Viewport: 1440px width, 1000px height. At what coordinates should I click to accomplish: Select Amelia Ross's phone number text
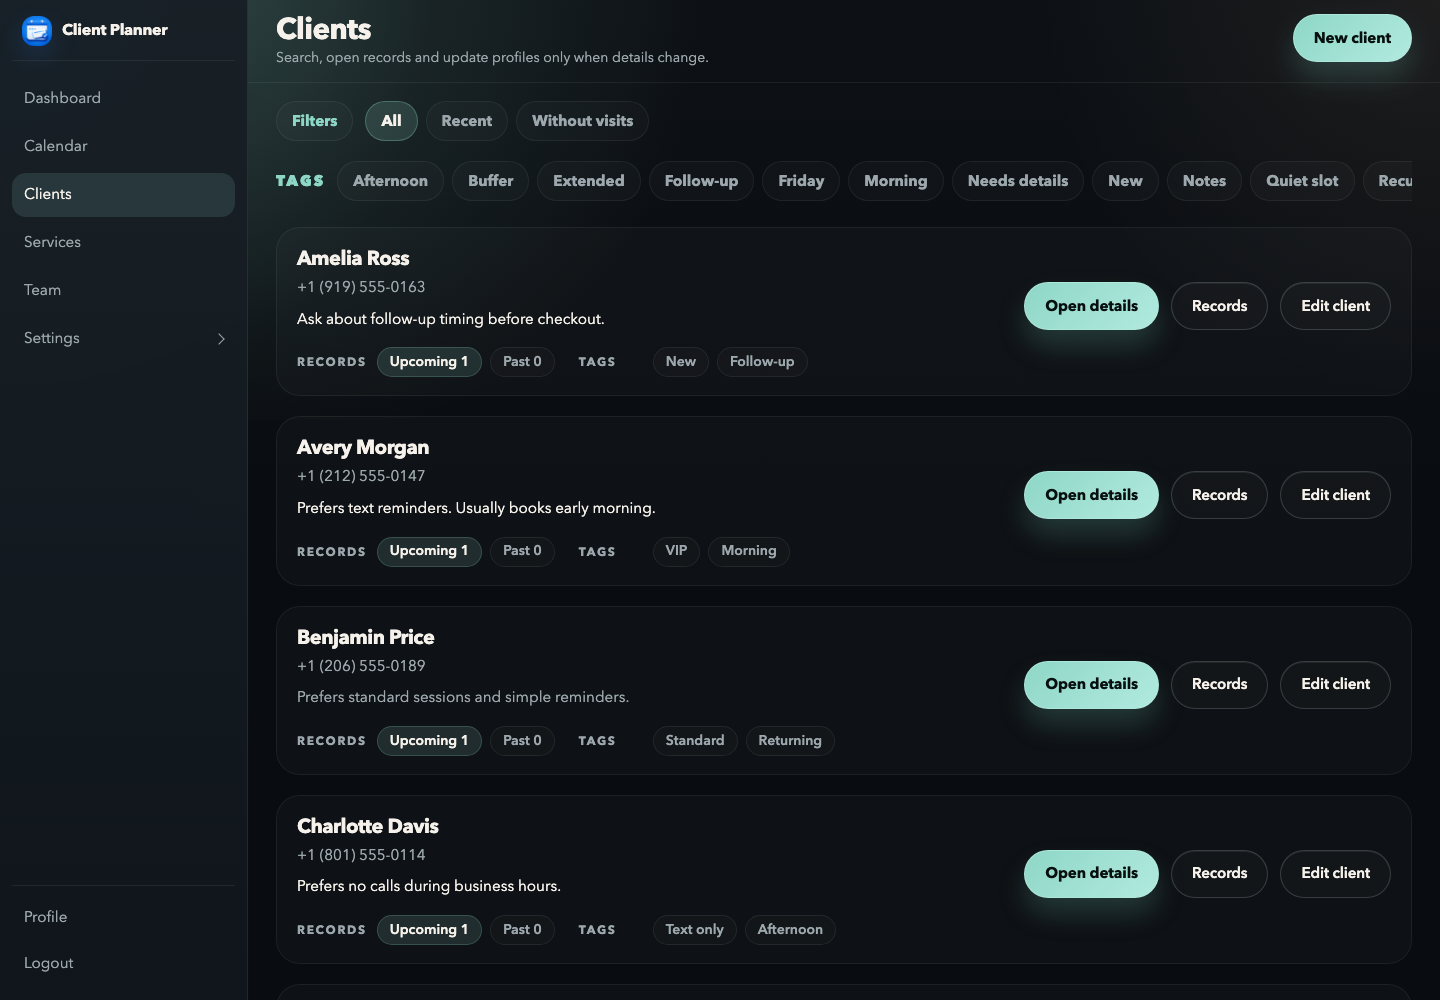(361, 287)
